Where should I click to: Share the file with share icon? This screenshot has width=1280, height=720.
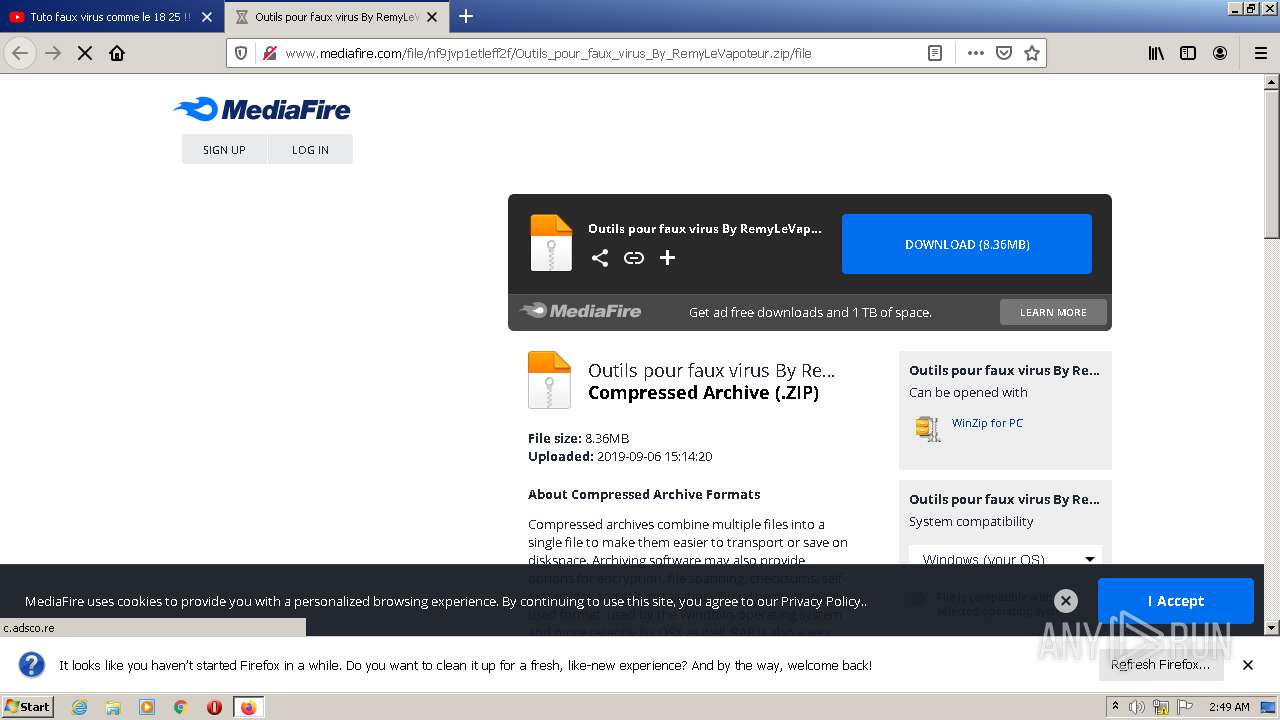[x=600, y=258]
